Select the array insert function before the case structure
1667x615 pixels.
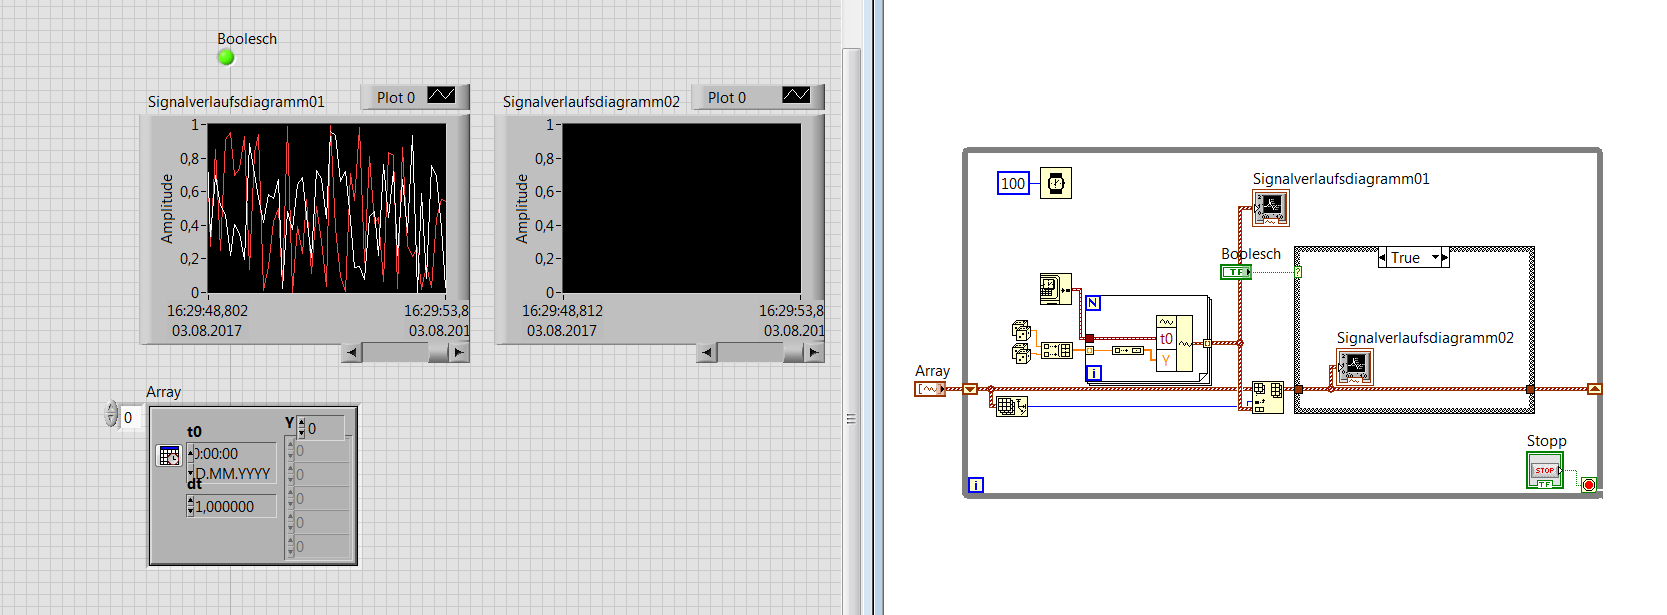pos(1268,397)
